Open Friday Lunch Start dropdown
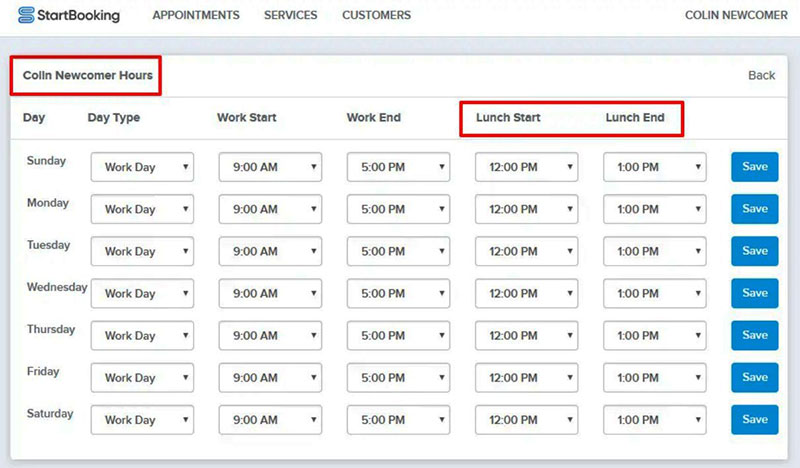Image resolution: width=800 pixels, height=468 pixels. click(527, 378)
